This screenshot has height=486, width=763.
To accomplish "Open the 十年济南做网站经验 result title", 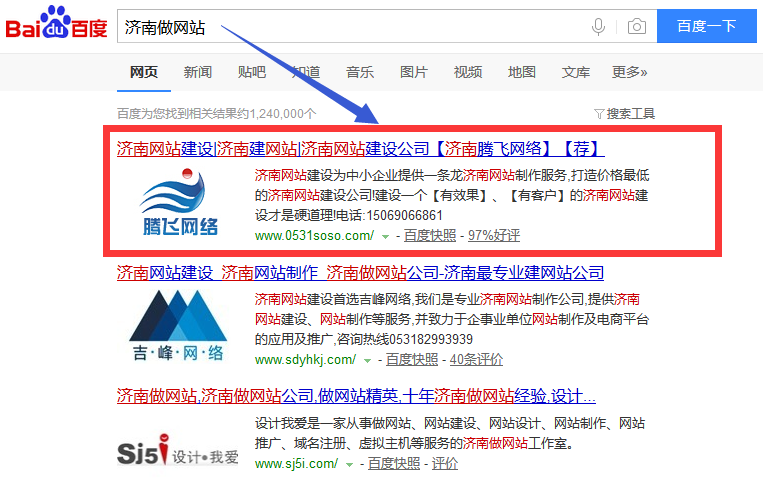I will pos(356,396).
